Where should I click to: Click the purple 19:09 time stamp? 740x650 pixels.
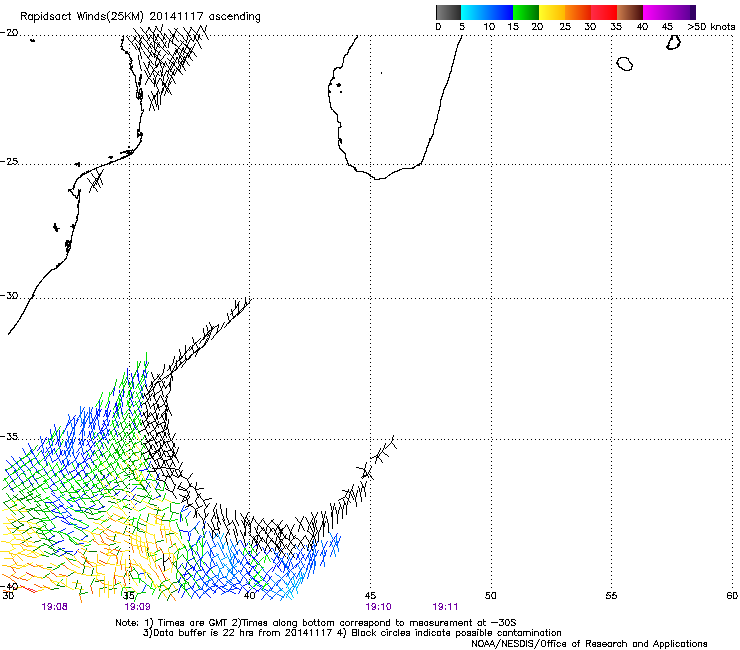click(137, 607)
